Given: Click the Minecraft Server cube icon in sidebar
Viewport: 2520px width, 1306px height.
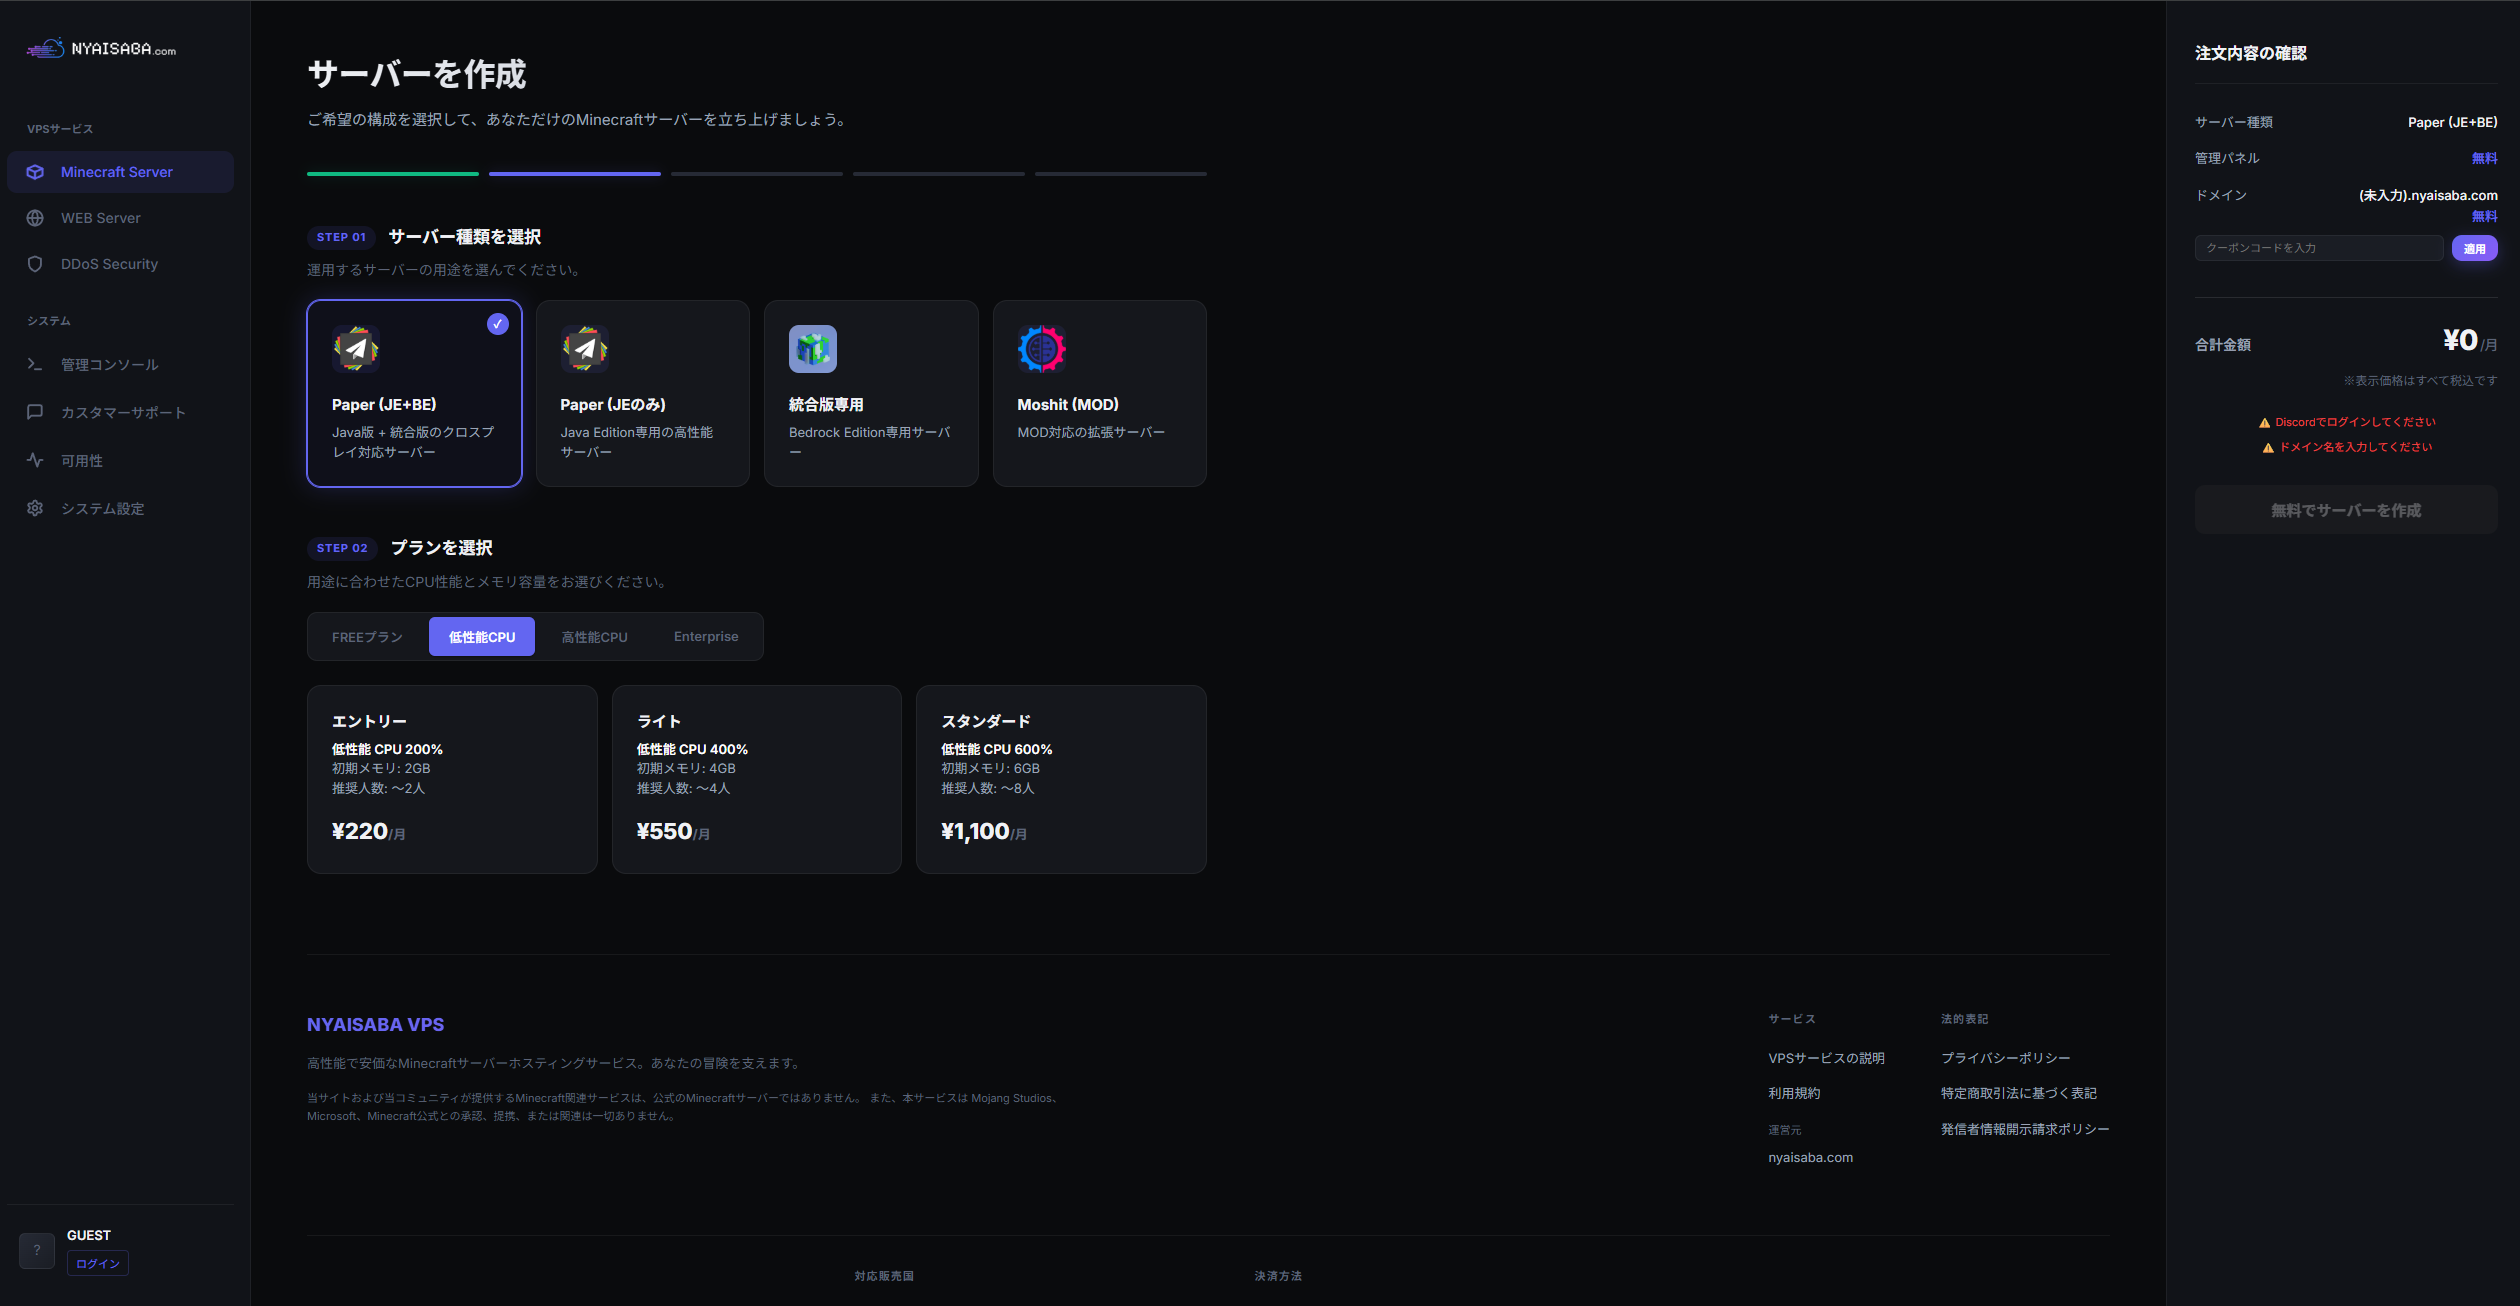Looking at the screenshot, I should [x=35, y=172].
